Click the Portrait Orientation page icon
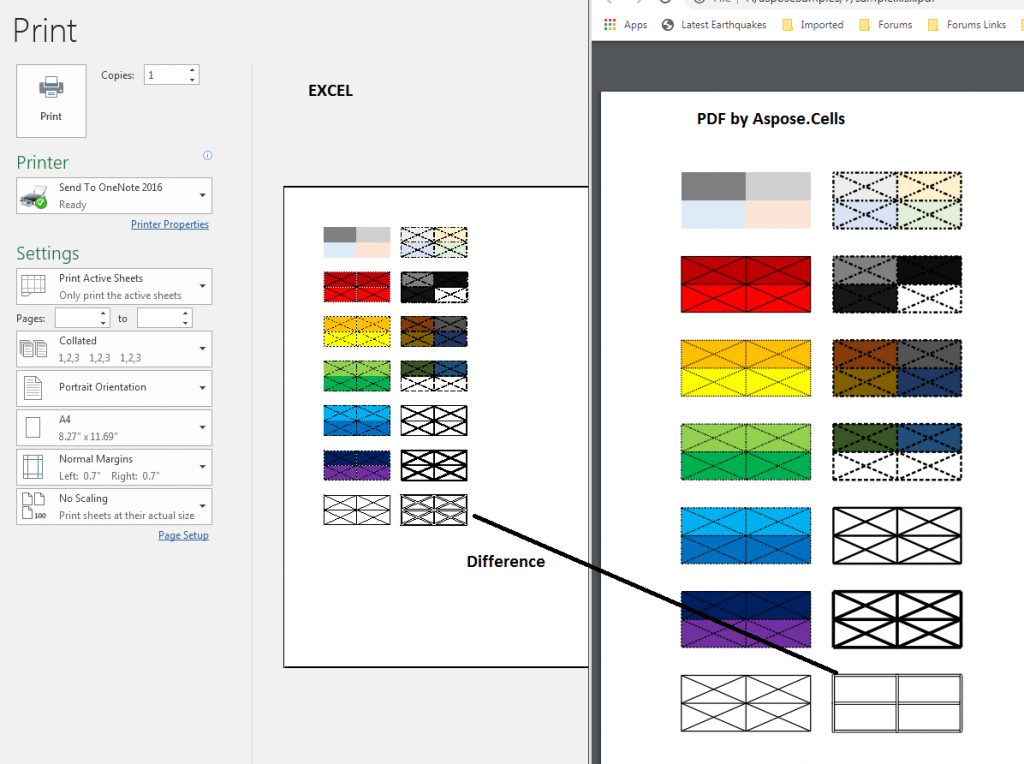 pos(33,388)
